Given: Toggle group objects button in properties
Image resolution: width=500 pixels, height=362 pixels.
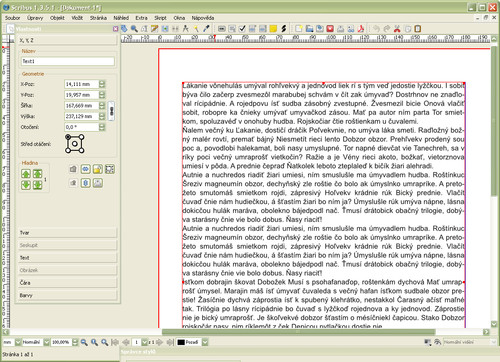Looking at the screenshot, I should click(73, 169).
